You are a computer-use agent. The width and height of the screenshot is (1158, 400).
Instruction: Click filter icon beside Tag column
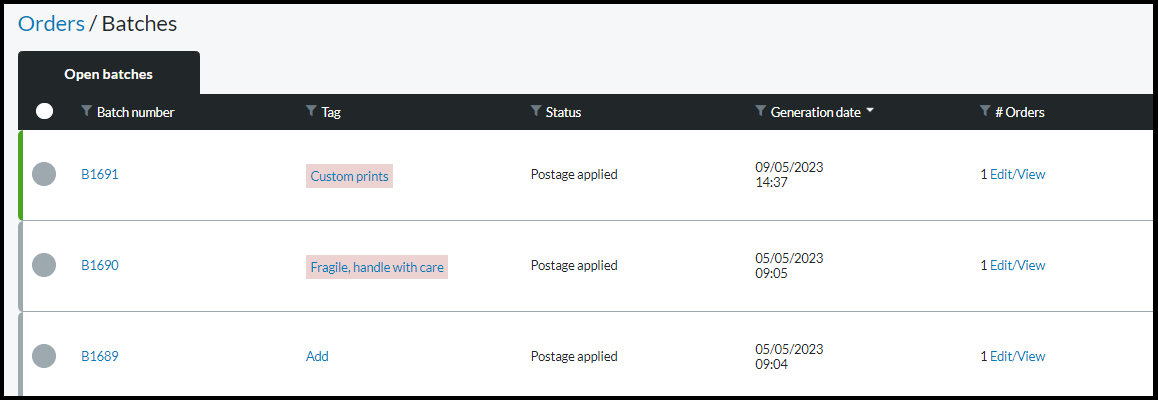click(311, 111)
